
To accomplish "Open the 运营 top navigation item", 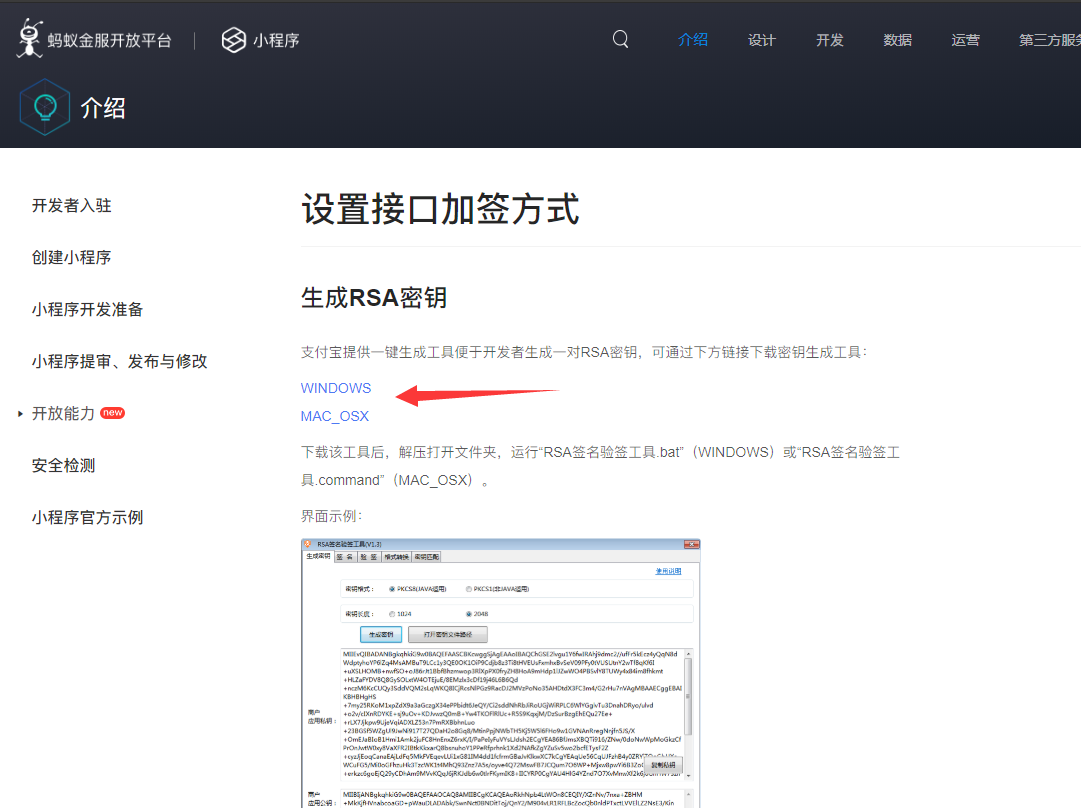I will click(x=965, y=40).
